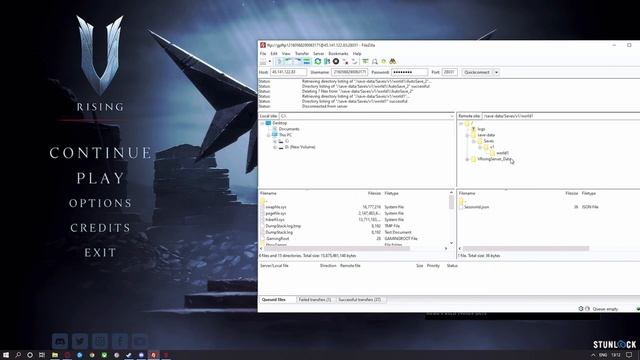The image size is (640, 360).
Task: Open Options in V Rising menu
Action: pos(100,203)
